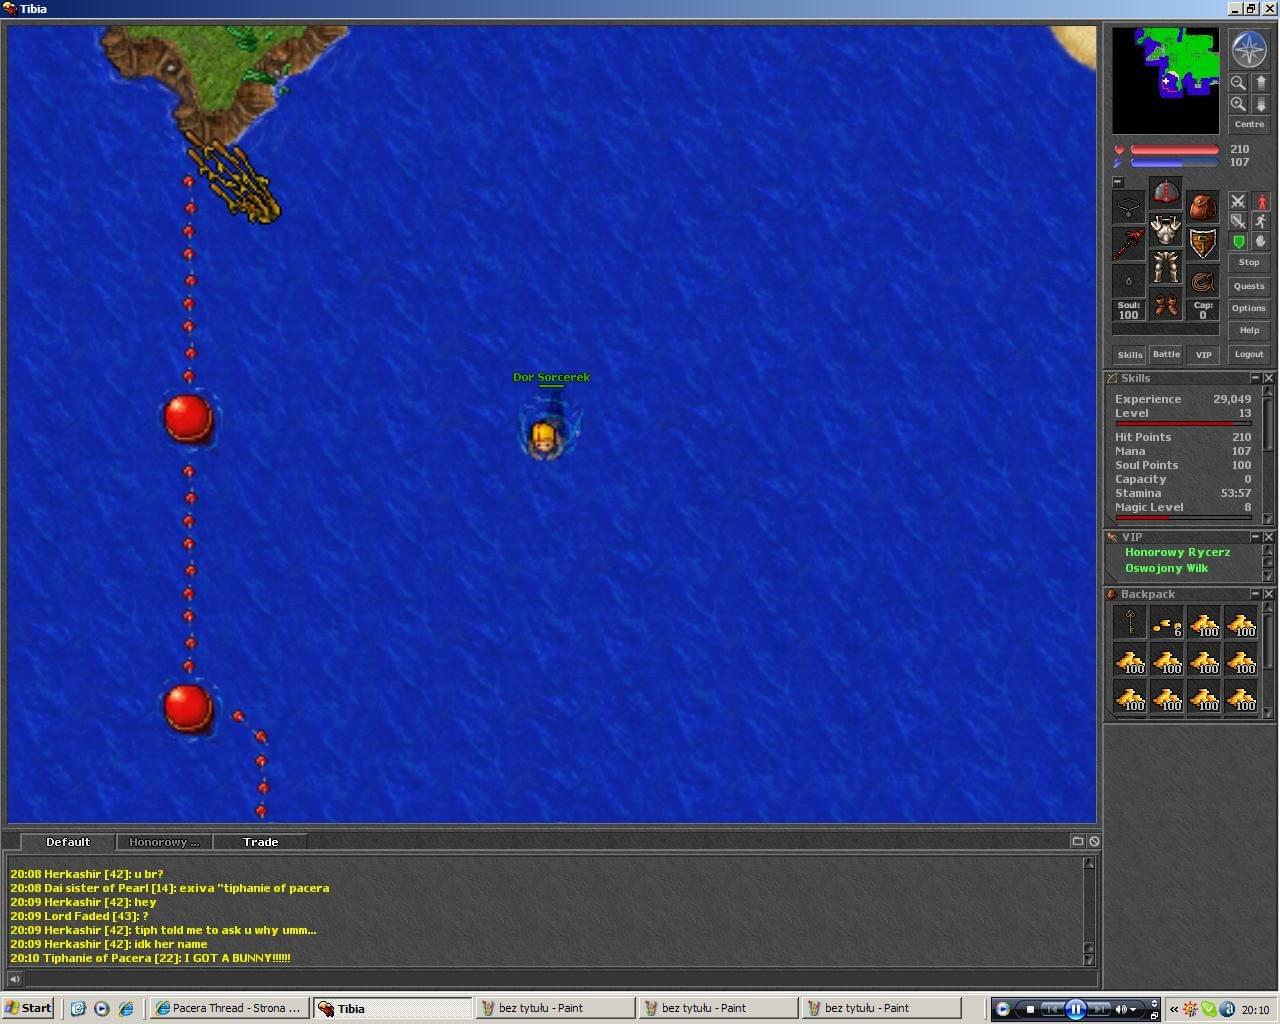This screenshot has width=1280, height=1024.
Task: Toggle chat volume say-mode icon
Action: pyautogui.click(x=14, y=979)
